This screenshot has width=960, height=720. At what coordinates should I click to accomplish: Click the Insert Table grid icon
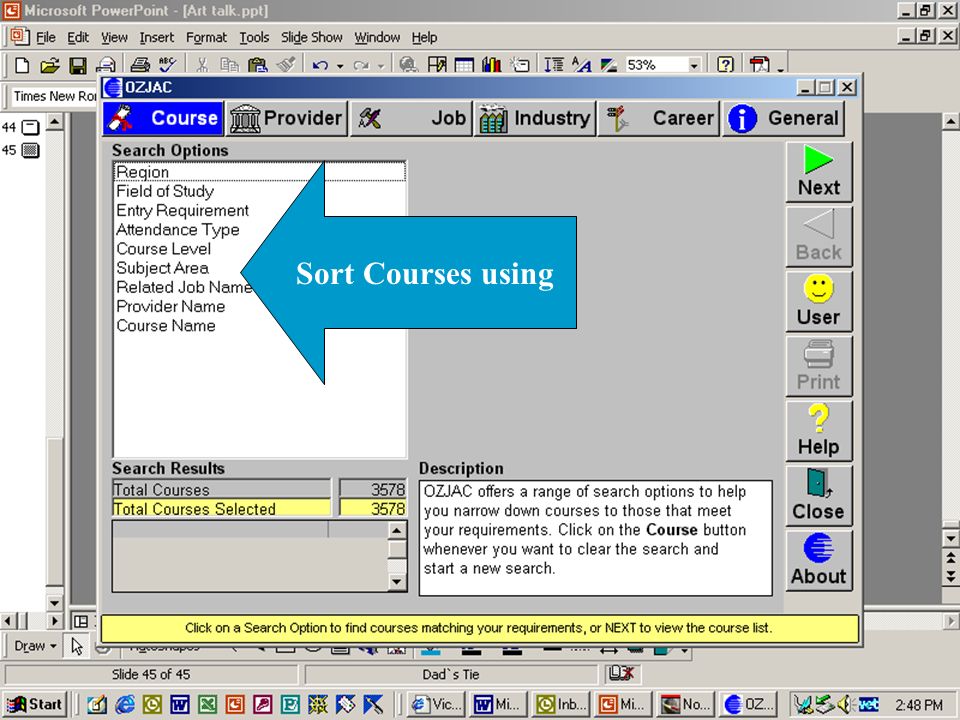point(464,65)
